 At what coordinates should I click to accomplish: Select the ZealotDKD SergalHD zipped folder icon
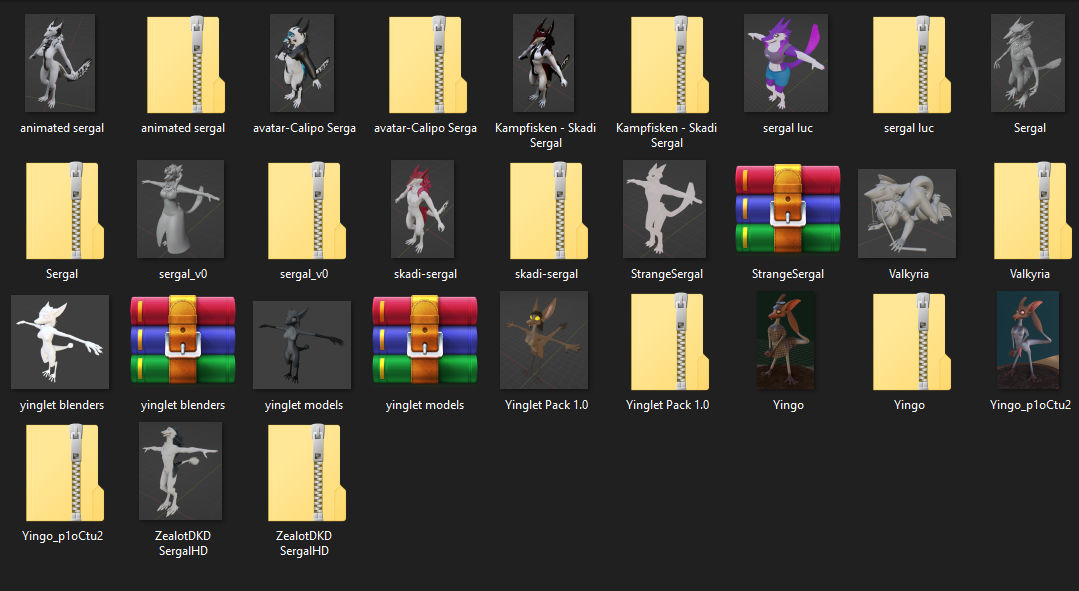(307, 473)
